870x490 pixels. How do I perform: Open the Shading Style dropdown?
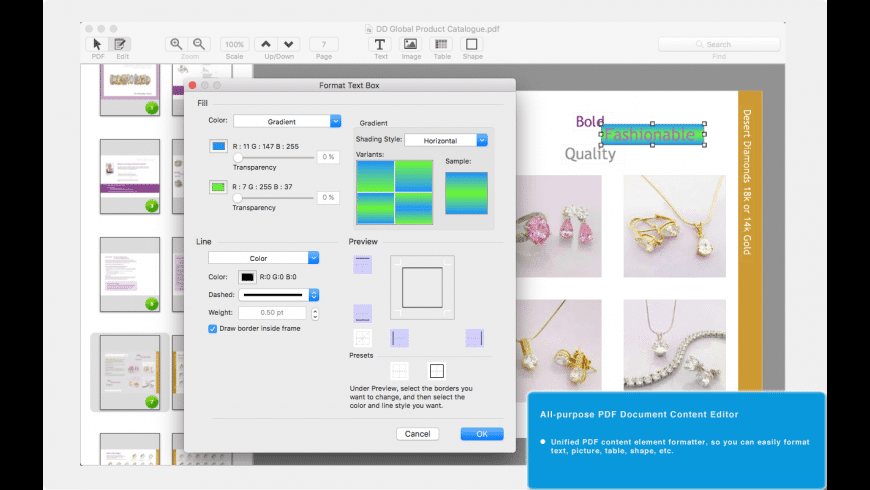[446, 141]
